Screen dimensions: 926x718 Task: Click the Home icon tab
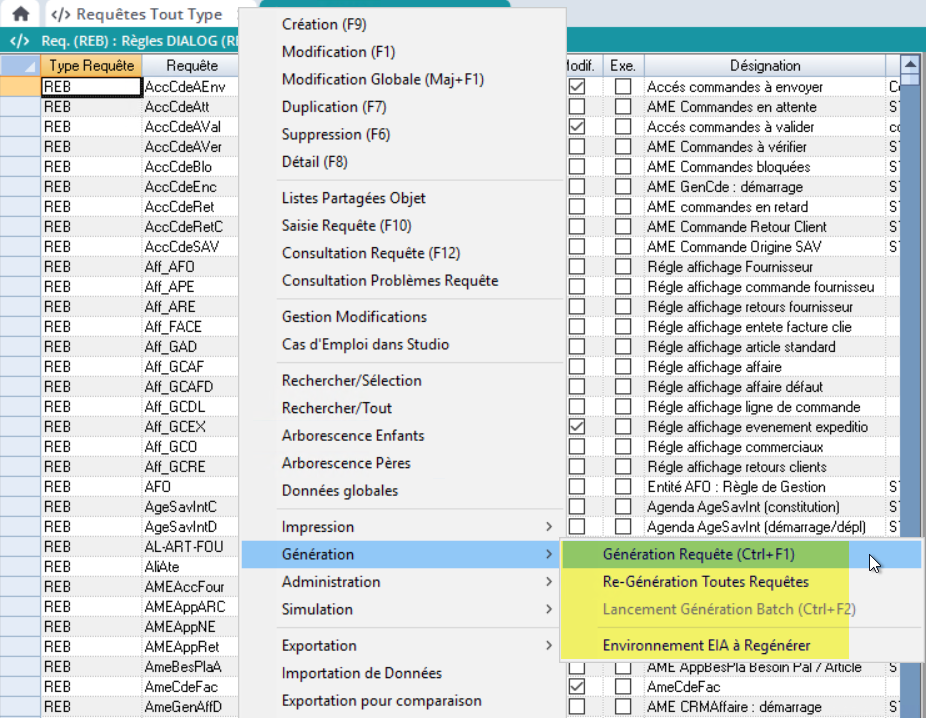pos(20,15)
